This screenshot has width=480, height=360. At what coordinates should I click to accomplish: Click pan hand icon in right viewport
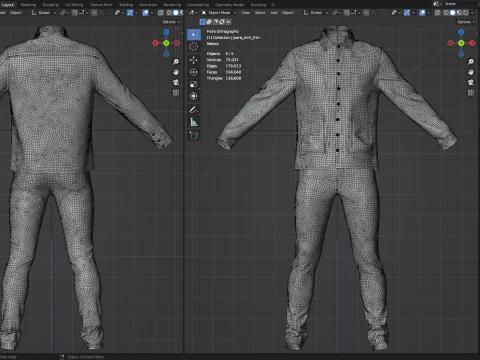click(x=471, y=72)
